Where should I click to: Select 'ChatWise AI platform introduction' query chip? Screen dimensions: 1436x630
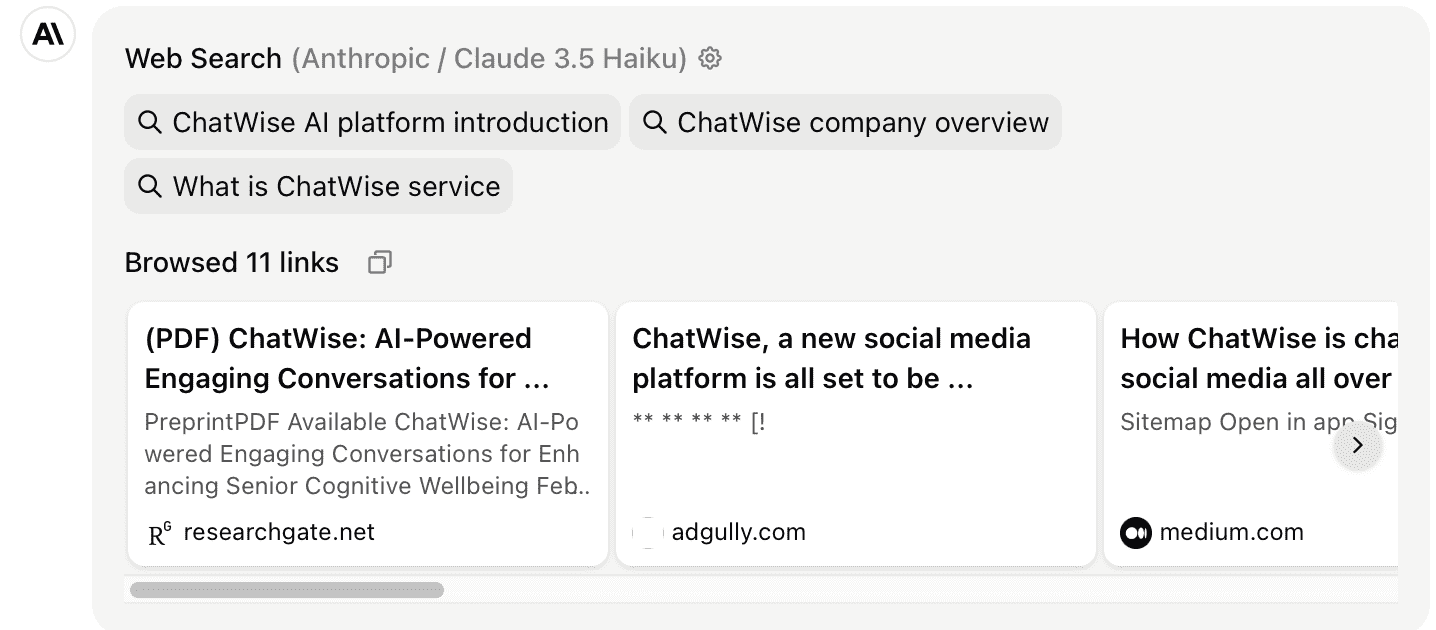coord(372,123)
